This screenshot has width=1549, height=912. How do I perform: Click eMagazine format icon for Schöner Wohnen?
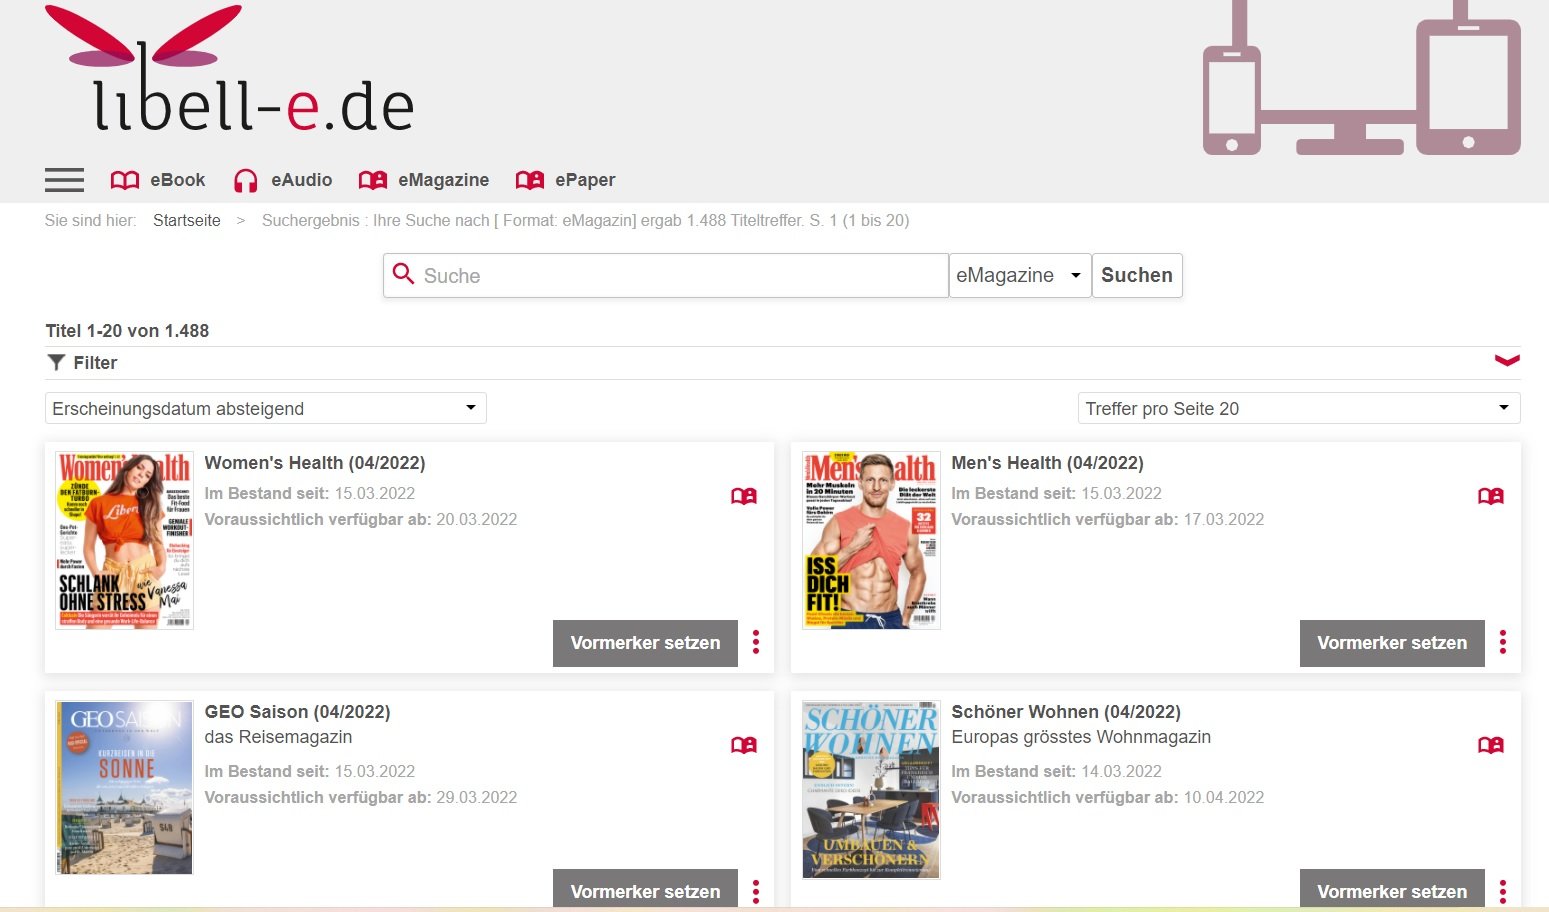coord(1491,745)
